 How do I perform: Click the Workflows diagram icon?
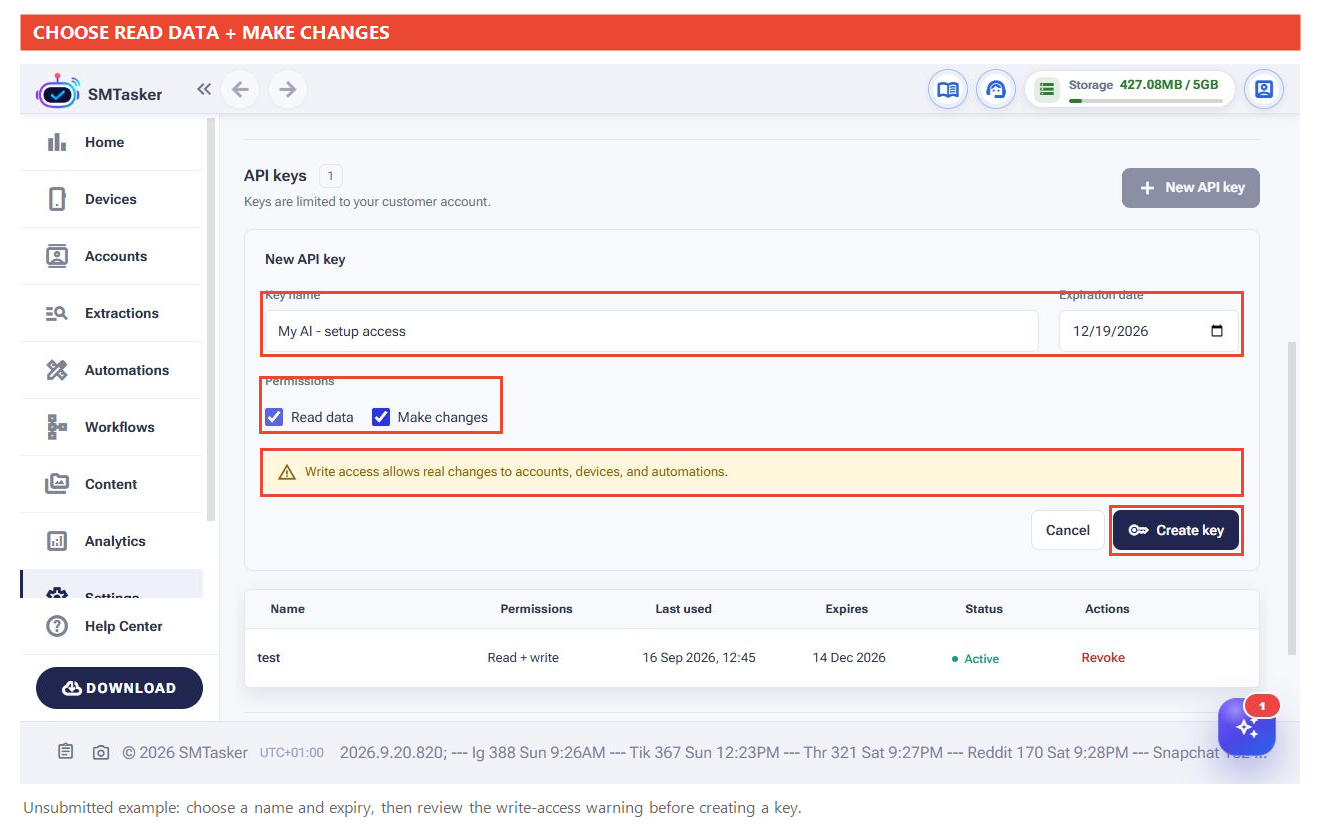click(57, 427)
